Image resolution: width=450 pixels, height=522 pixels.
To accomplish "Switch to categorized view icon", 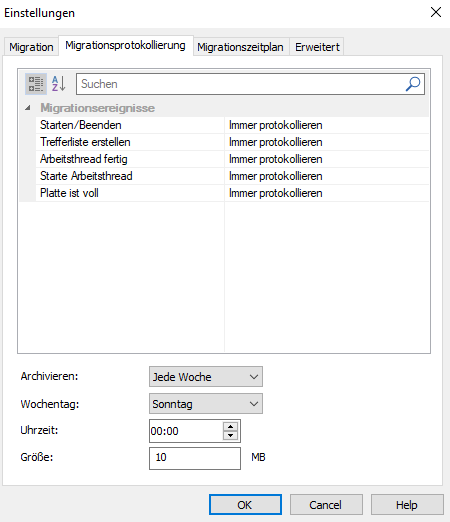I will (x=36, y=84).
